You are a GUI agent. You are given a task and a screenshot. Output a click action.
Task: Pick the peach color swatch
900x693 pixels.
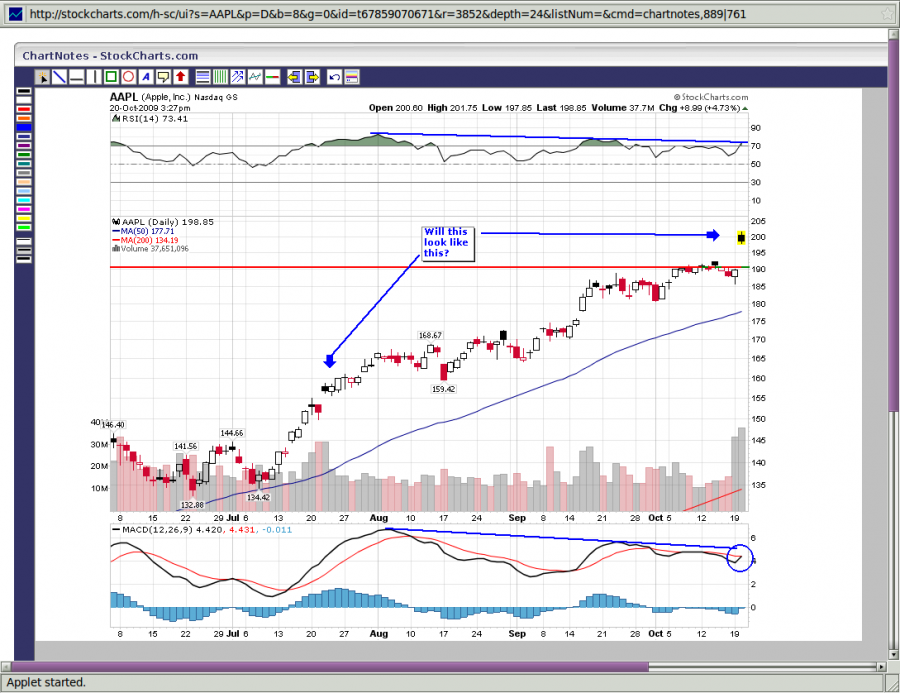(x=24, y=182)
